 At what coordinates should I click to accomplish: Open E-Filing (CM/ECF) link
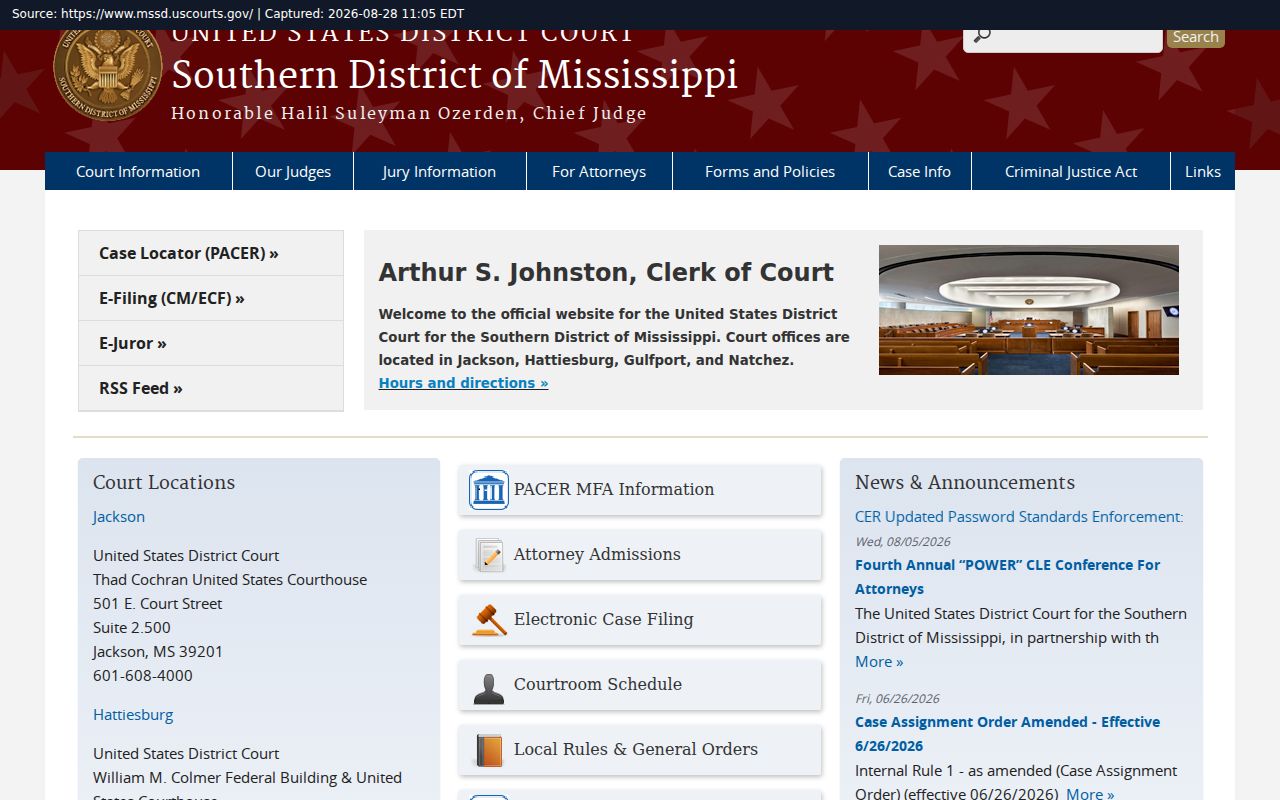pos(211,298)
